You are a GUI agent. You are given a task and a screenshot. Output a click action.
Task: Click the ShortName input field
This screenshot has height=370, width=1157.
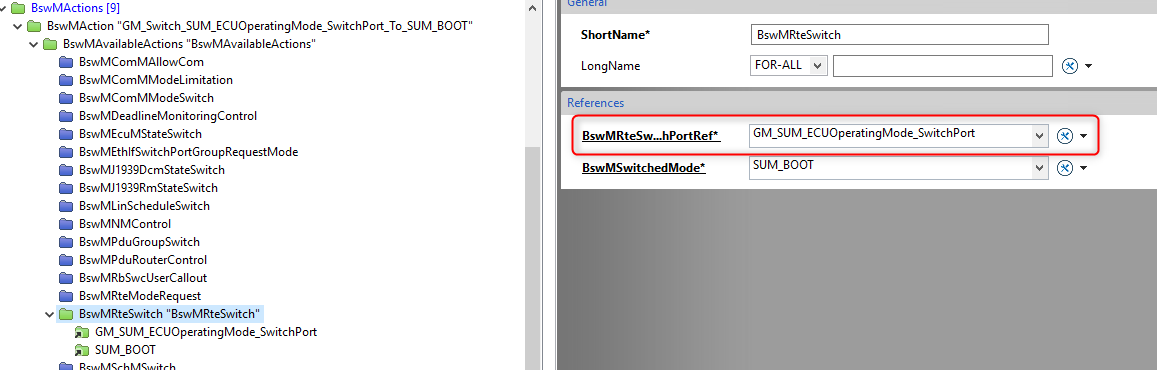(898, 34)
